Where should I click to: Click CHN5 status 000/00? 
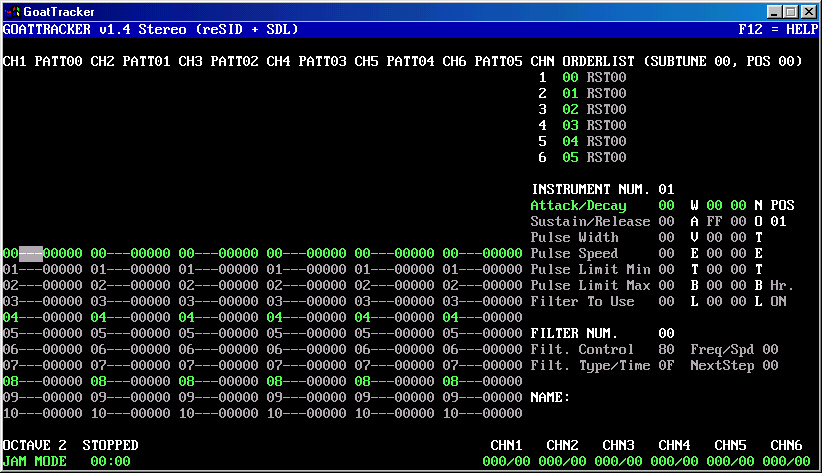(730, 461)
